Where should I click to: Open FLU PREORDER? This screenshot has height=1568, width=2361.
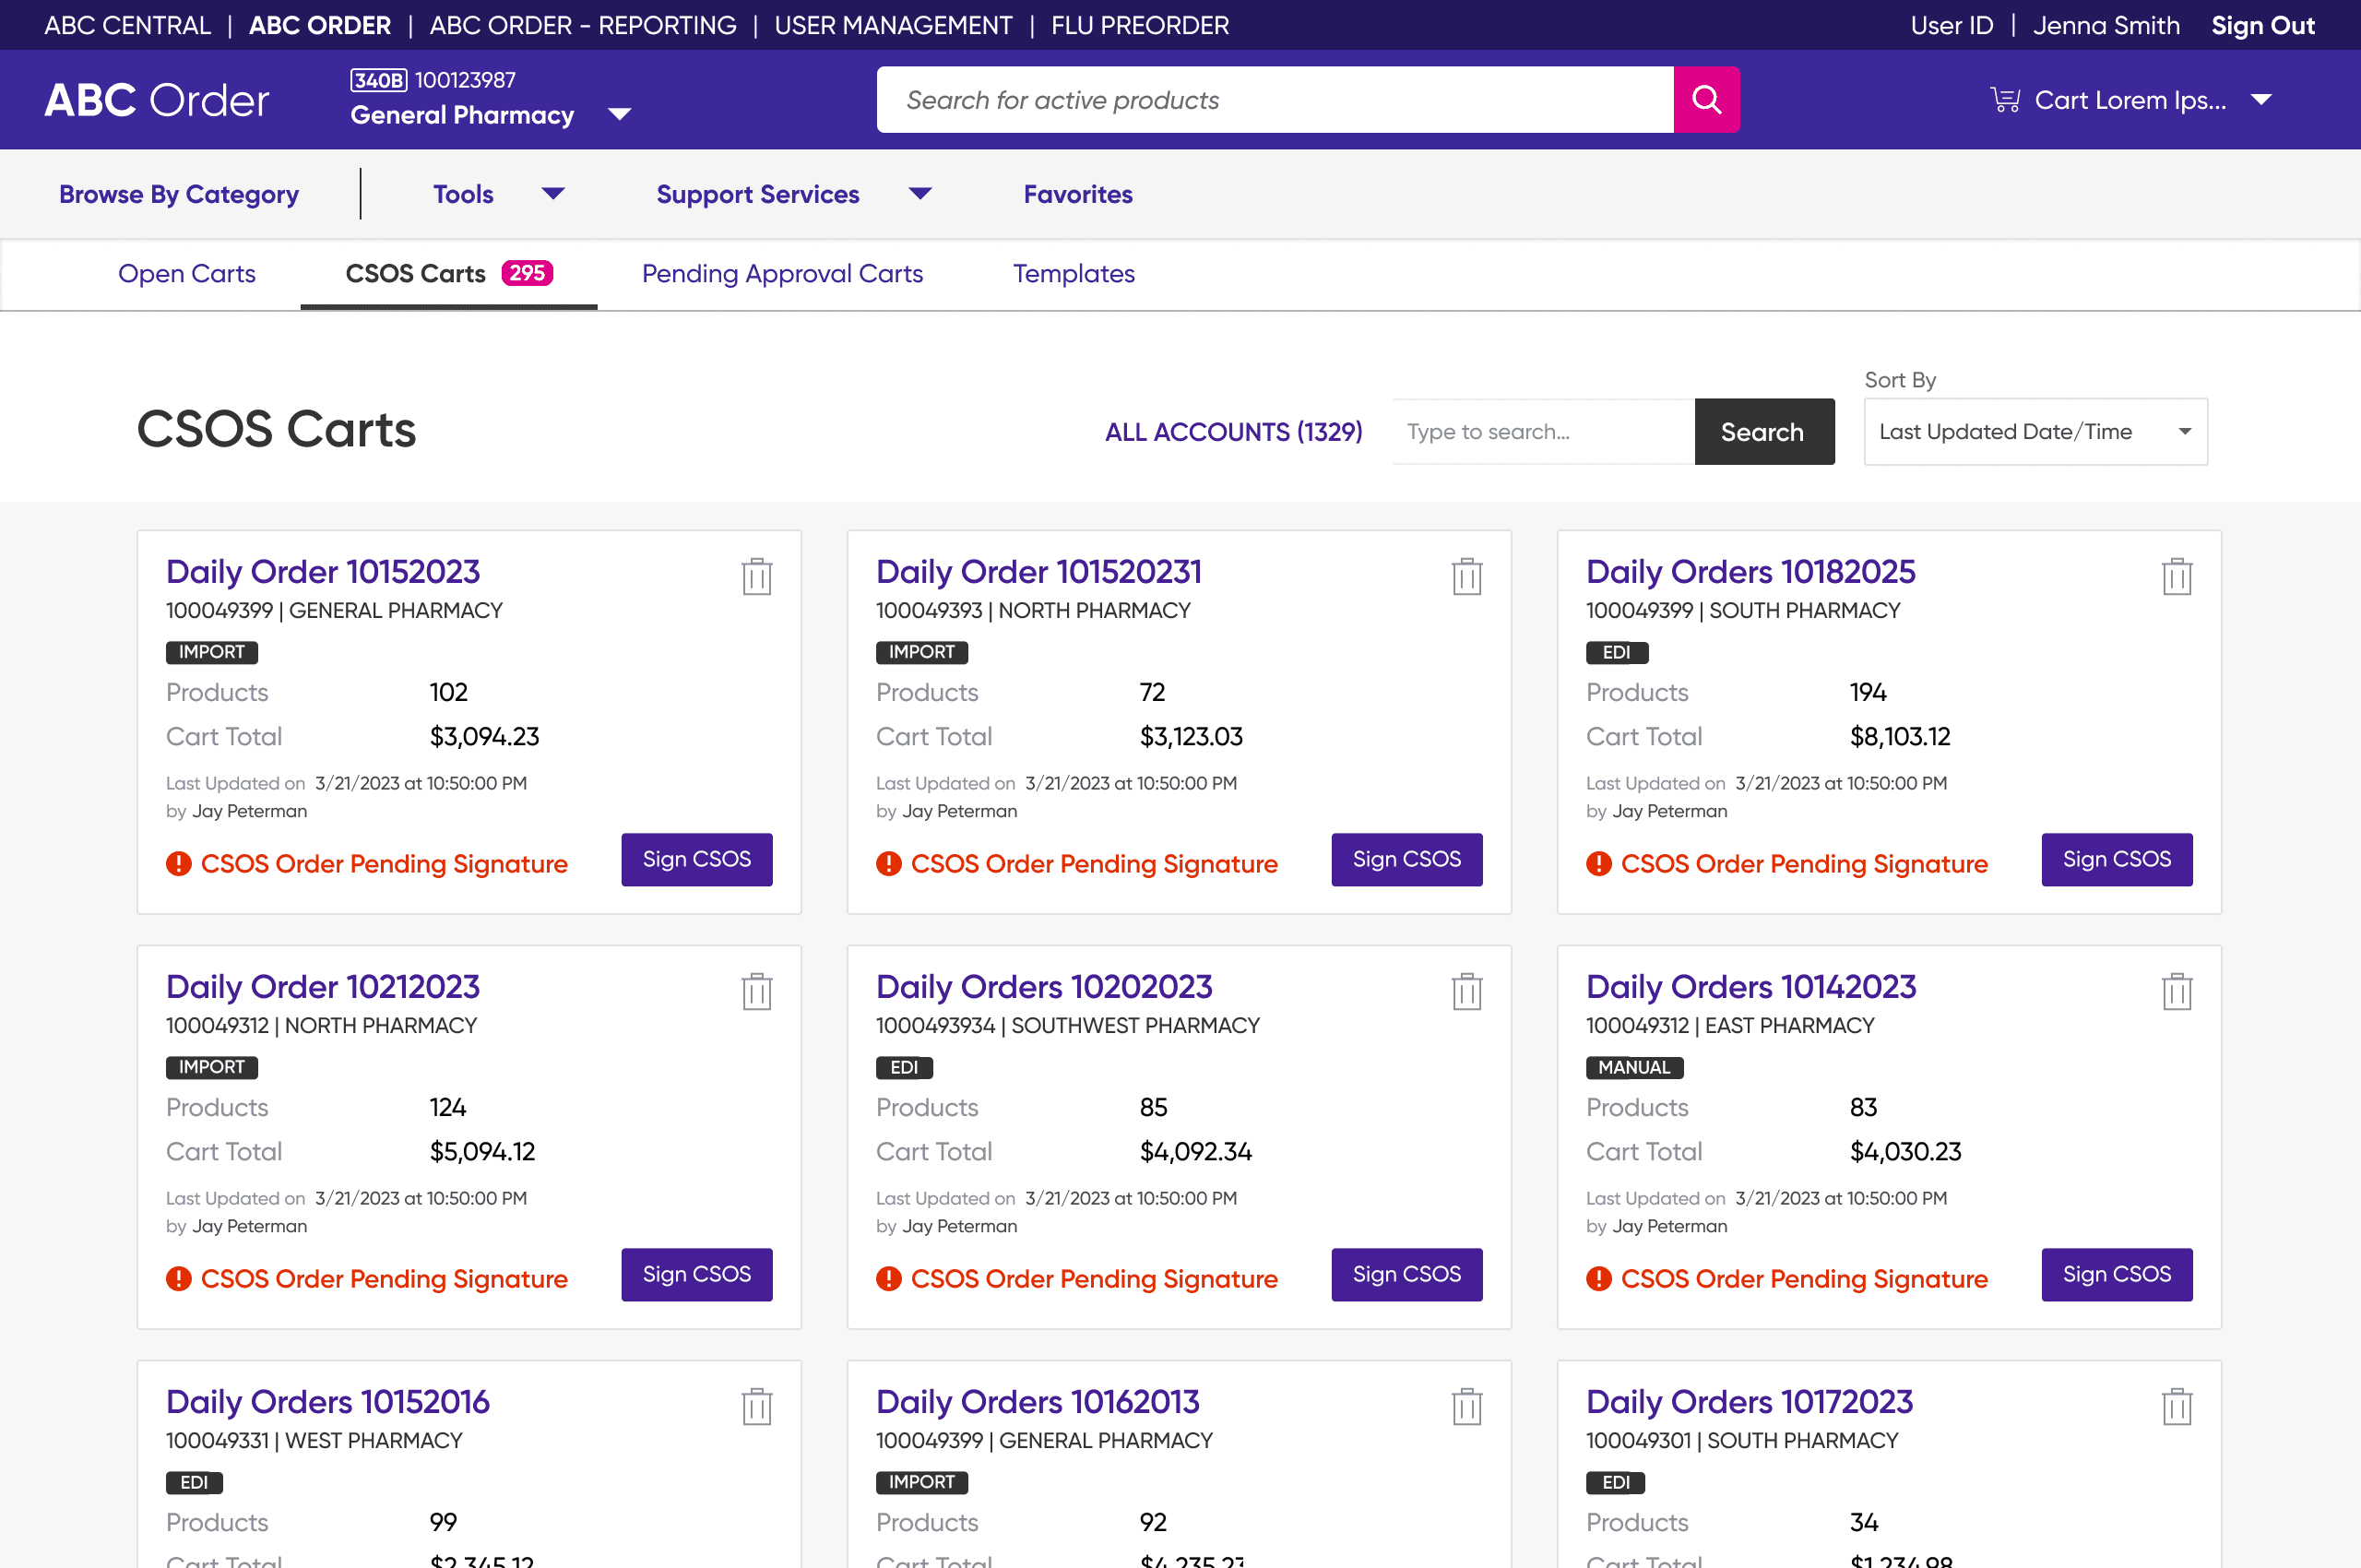1140,25
